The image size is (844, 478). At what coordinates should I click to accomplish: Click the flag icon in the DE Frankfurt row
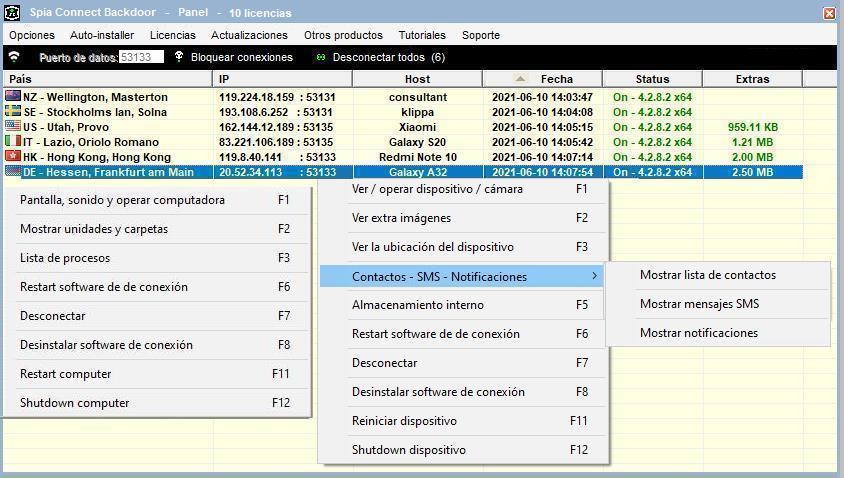coord(13,172)
